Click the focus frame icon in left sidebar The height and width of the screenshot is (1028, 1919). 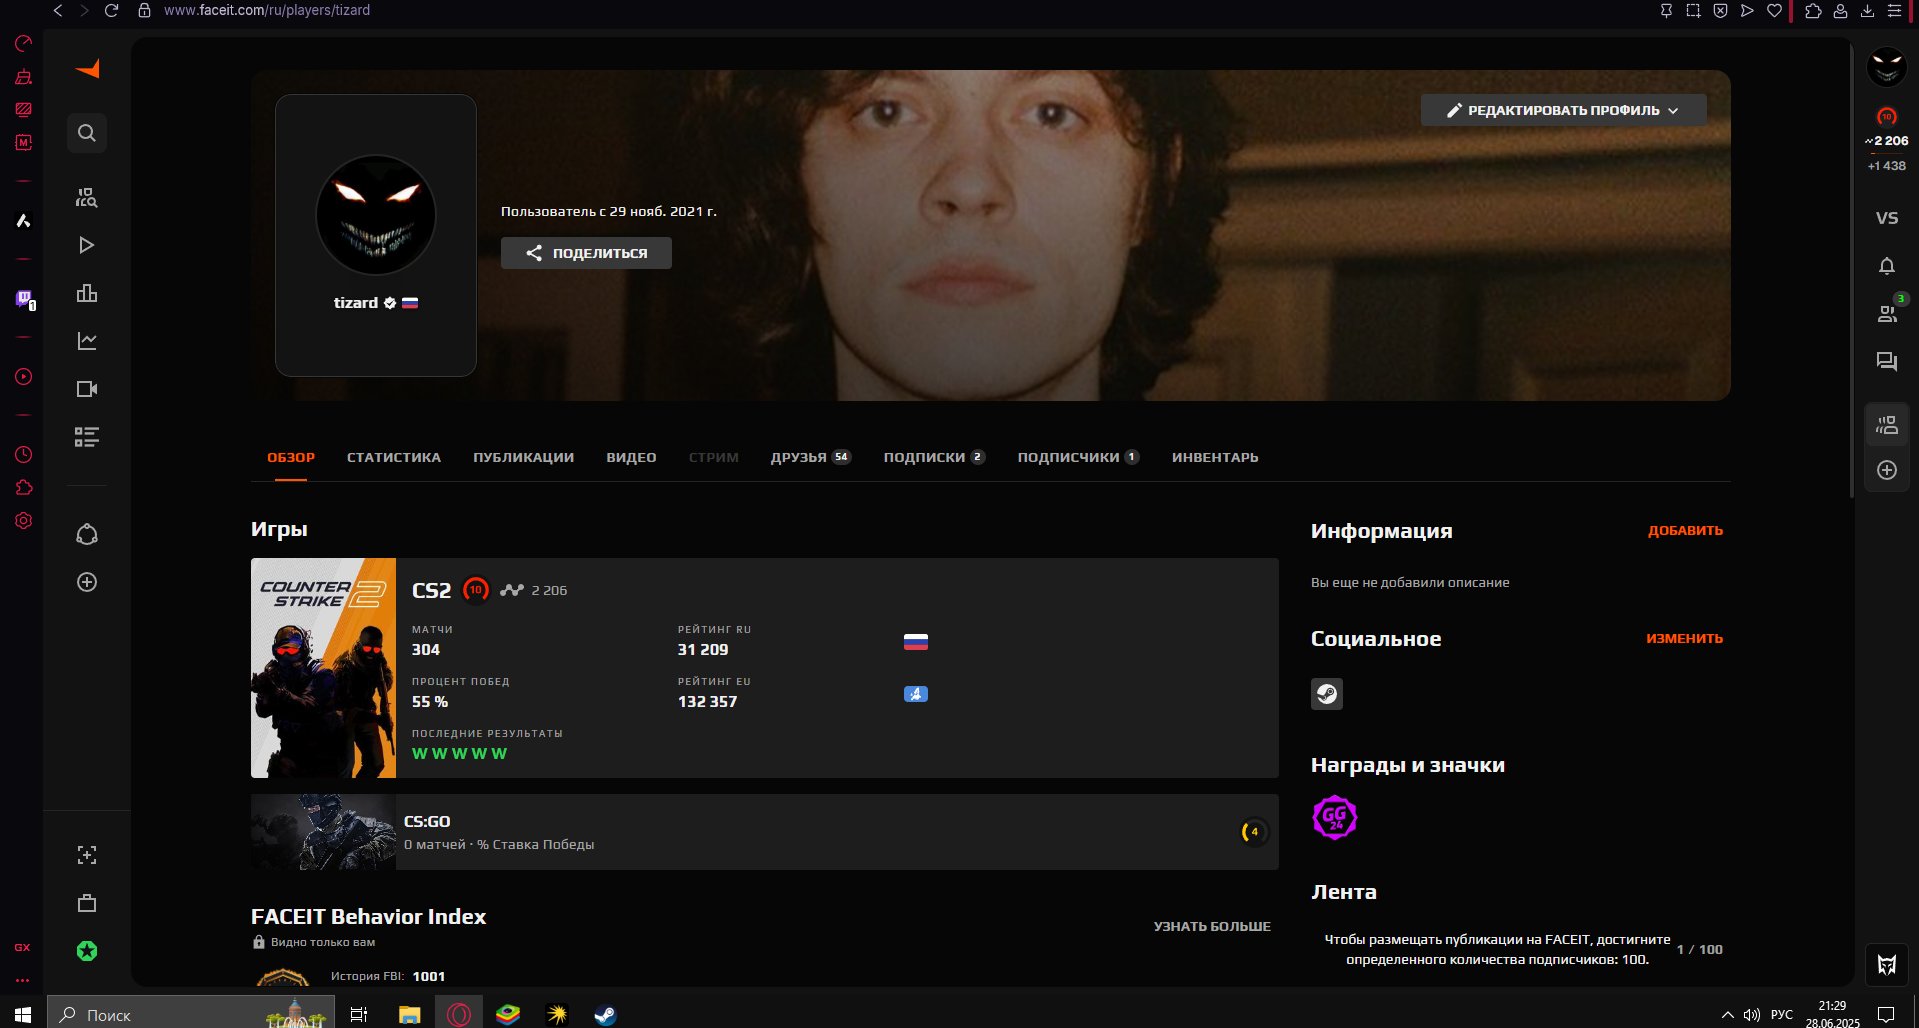[x=87, y=855]
